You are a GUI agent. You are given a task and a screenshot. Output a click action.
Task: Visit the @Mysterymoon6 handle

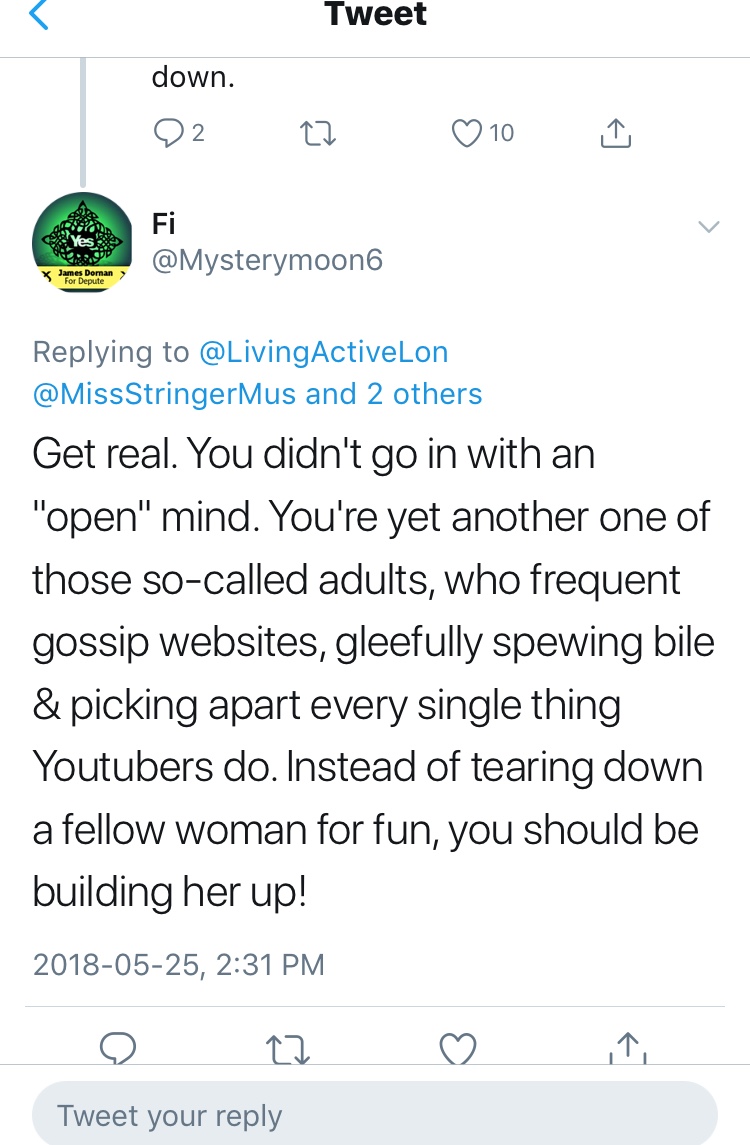[267, 260]
